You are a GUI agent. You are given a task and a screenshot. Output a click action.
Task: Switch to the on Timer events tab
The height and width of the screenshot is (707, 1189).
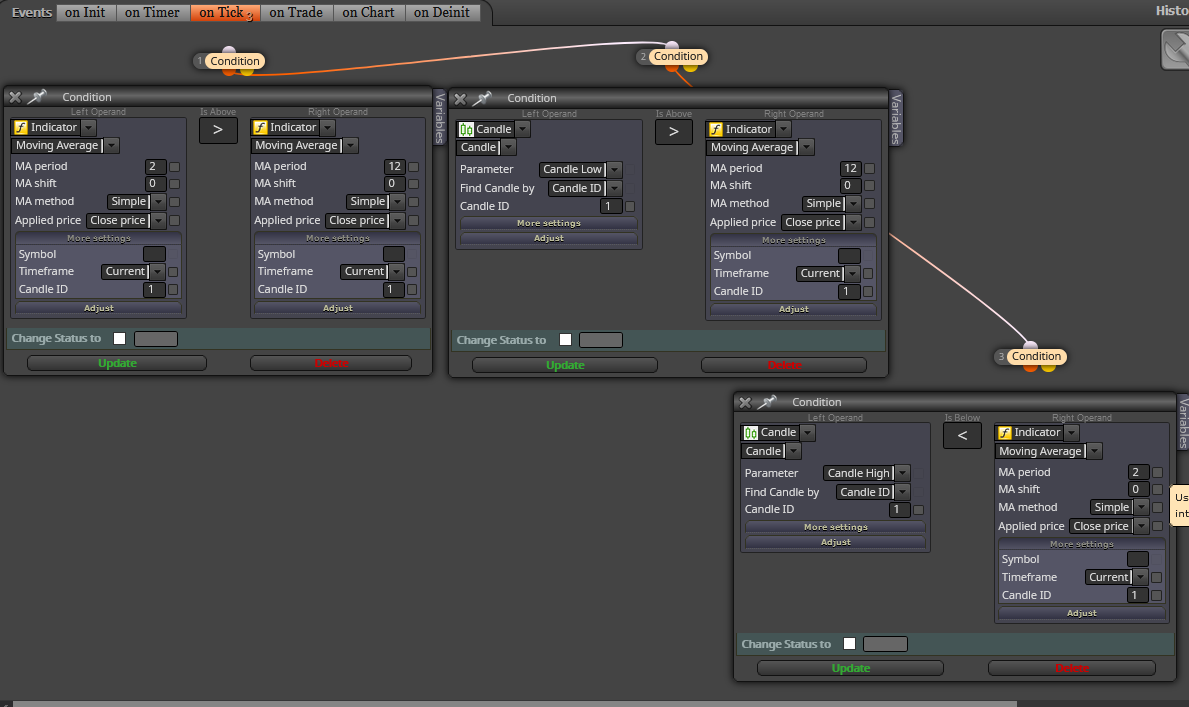[x=152, y=12]
